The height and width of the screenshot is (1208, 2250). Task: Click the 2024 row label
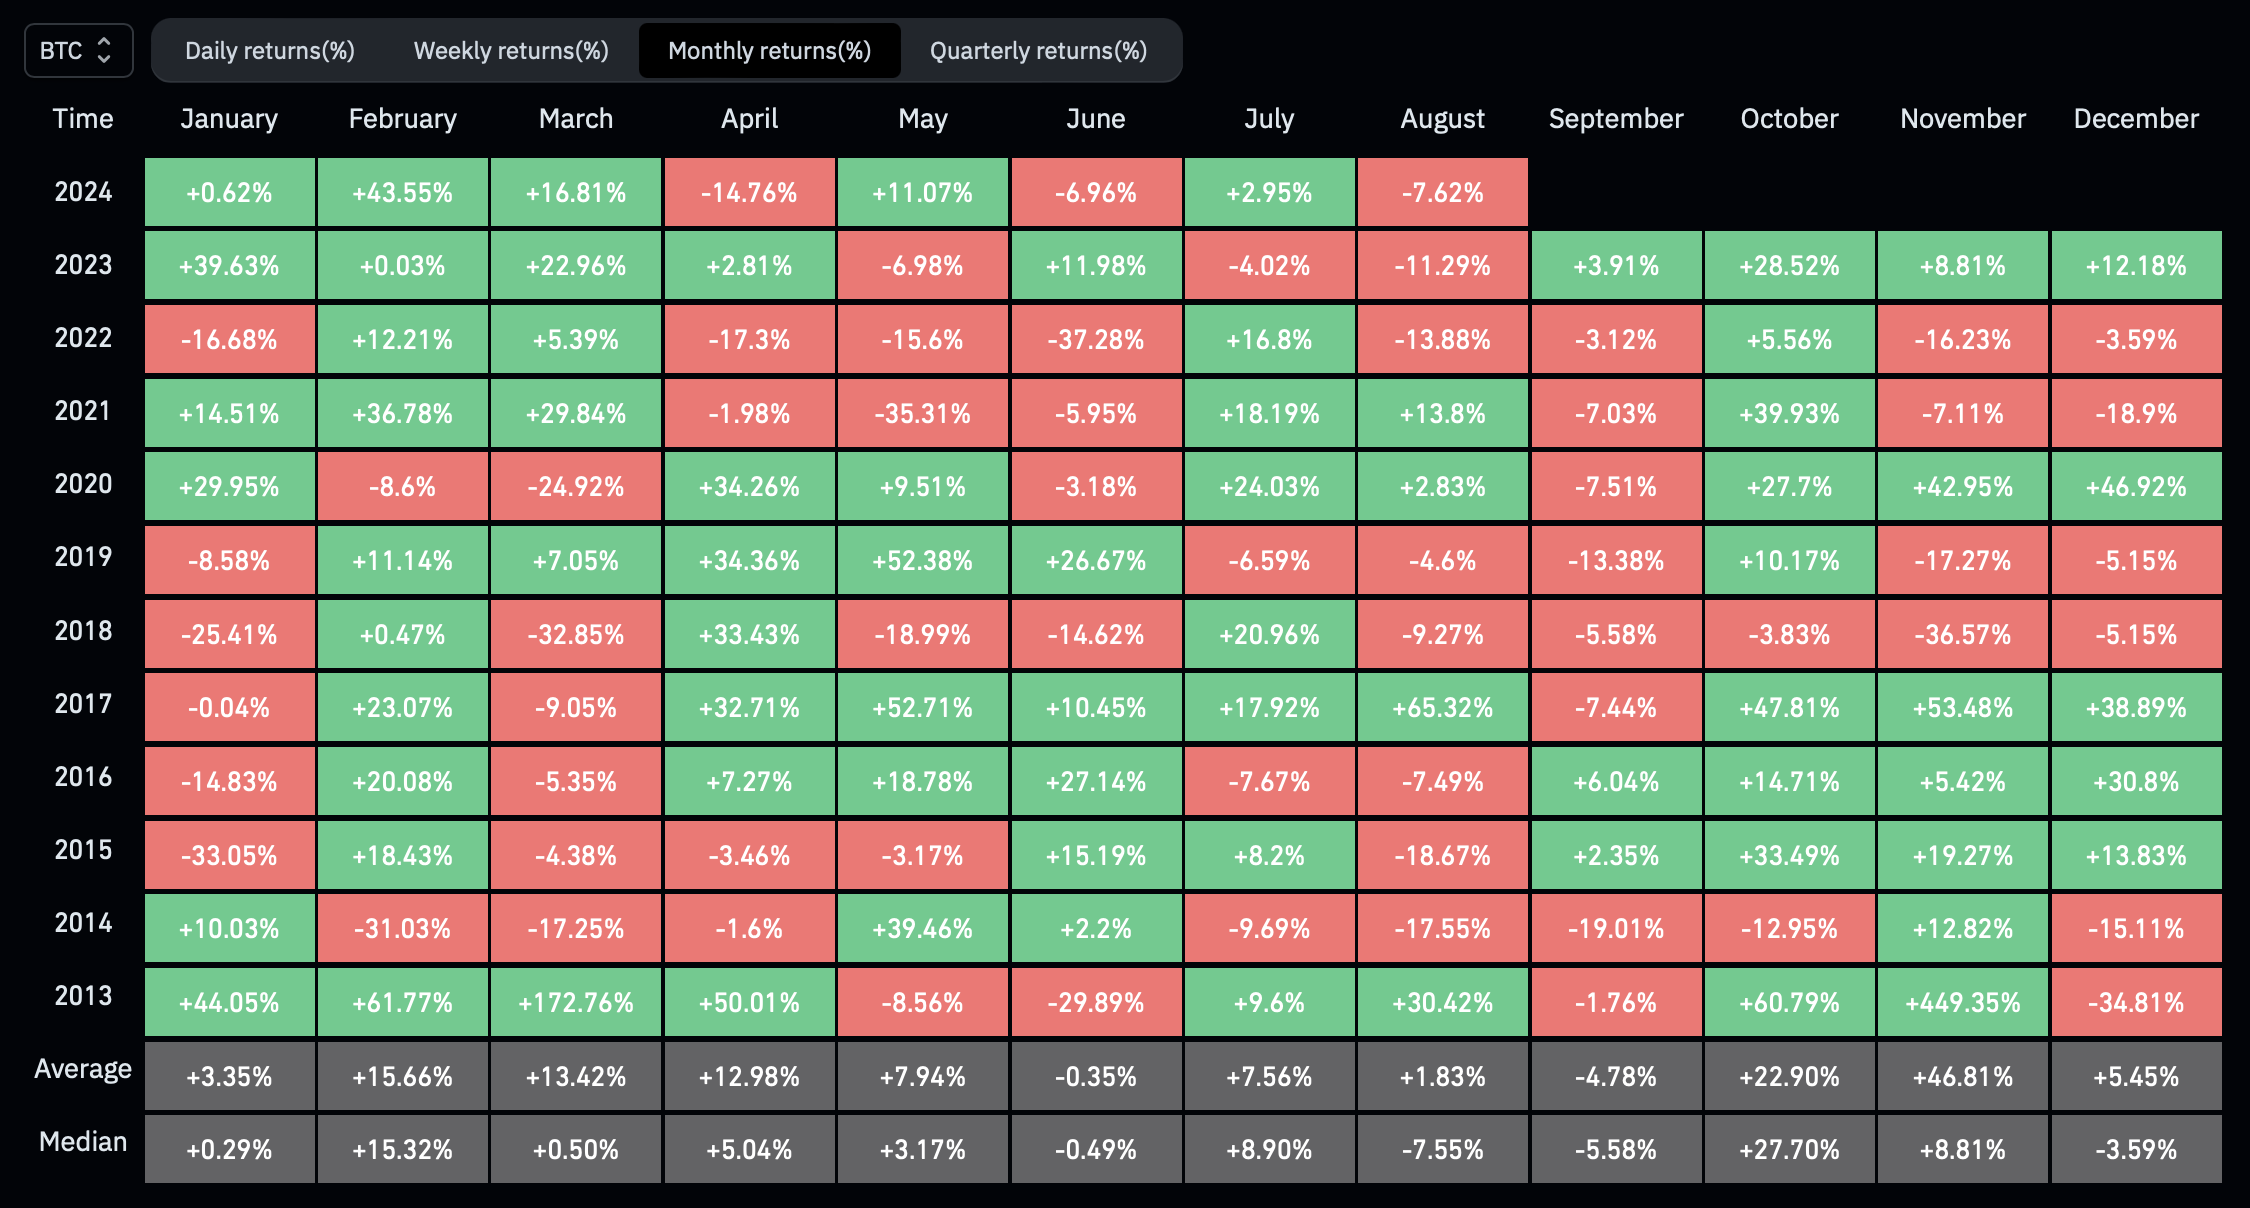pyautogui.click(x=83, y=192)
